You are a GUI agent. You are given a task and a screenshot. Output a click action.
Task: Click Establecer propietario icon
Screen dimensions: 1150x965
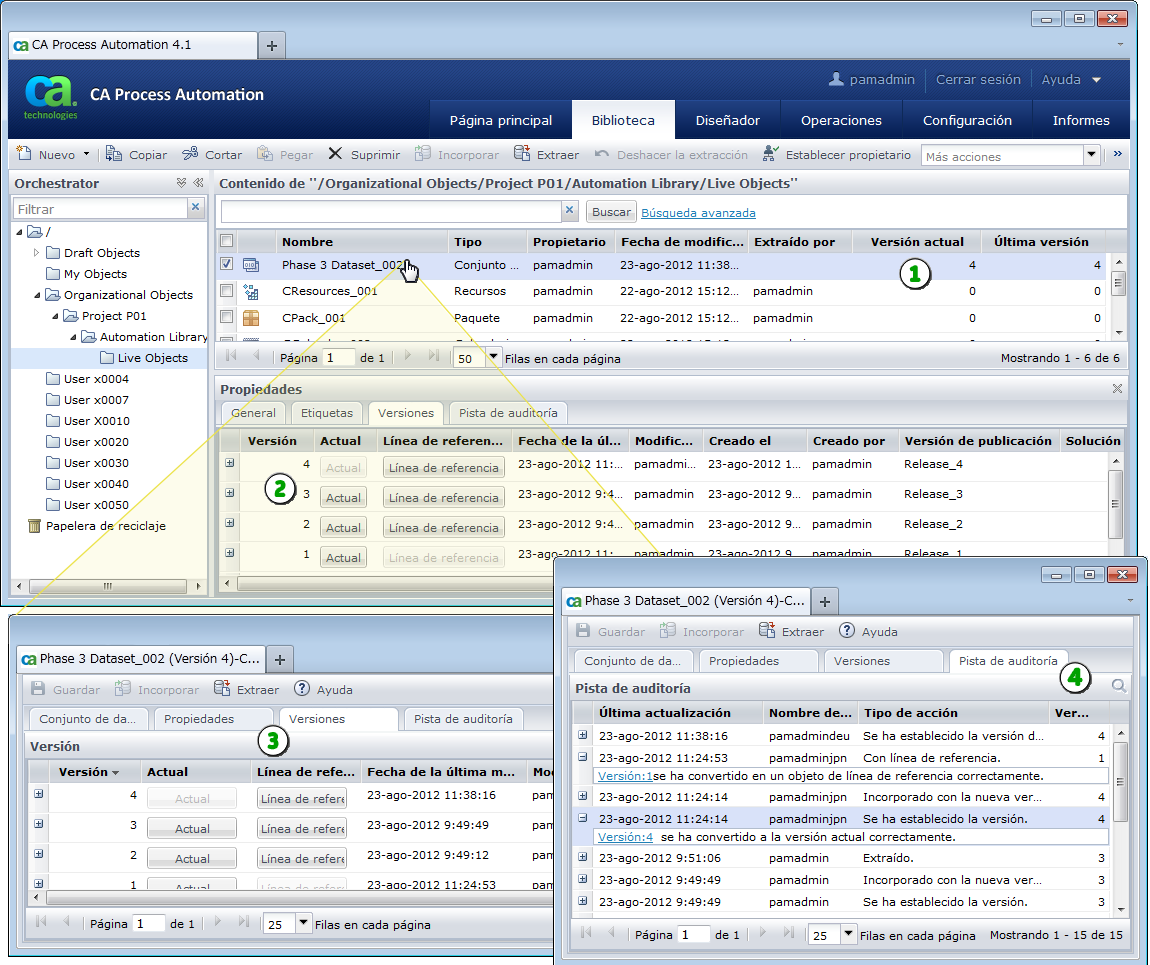(x=770, y=155)
